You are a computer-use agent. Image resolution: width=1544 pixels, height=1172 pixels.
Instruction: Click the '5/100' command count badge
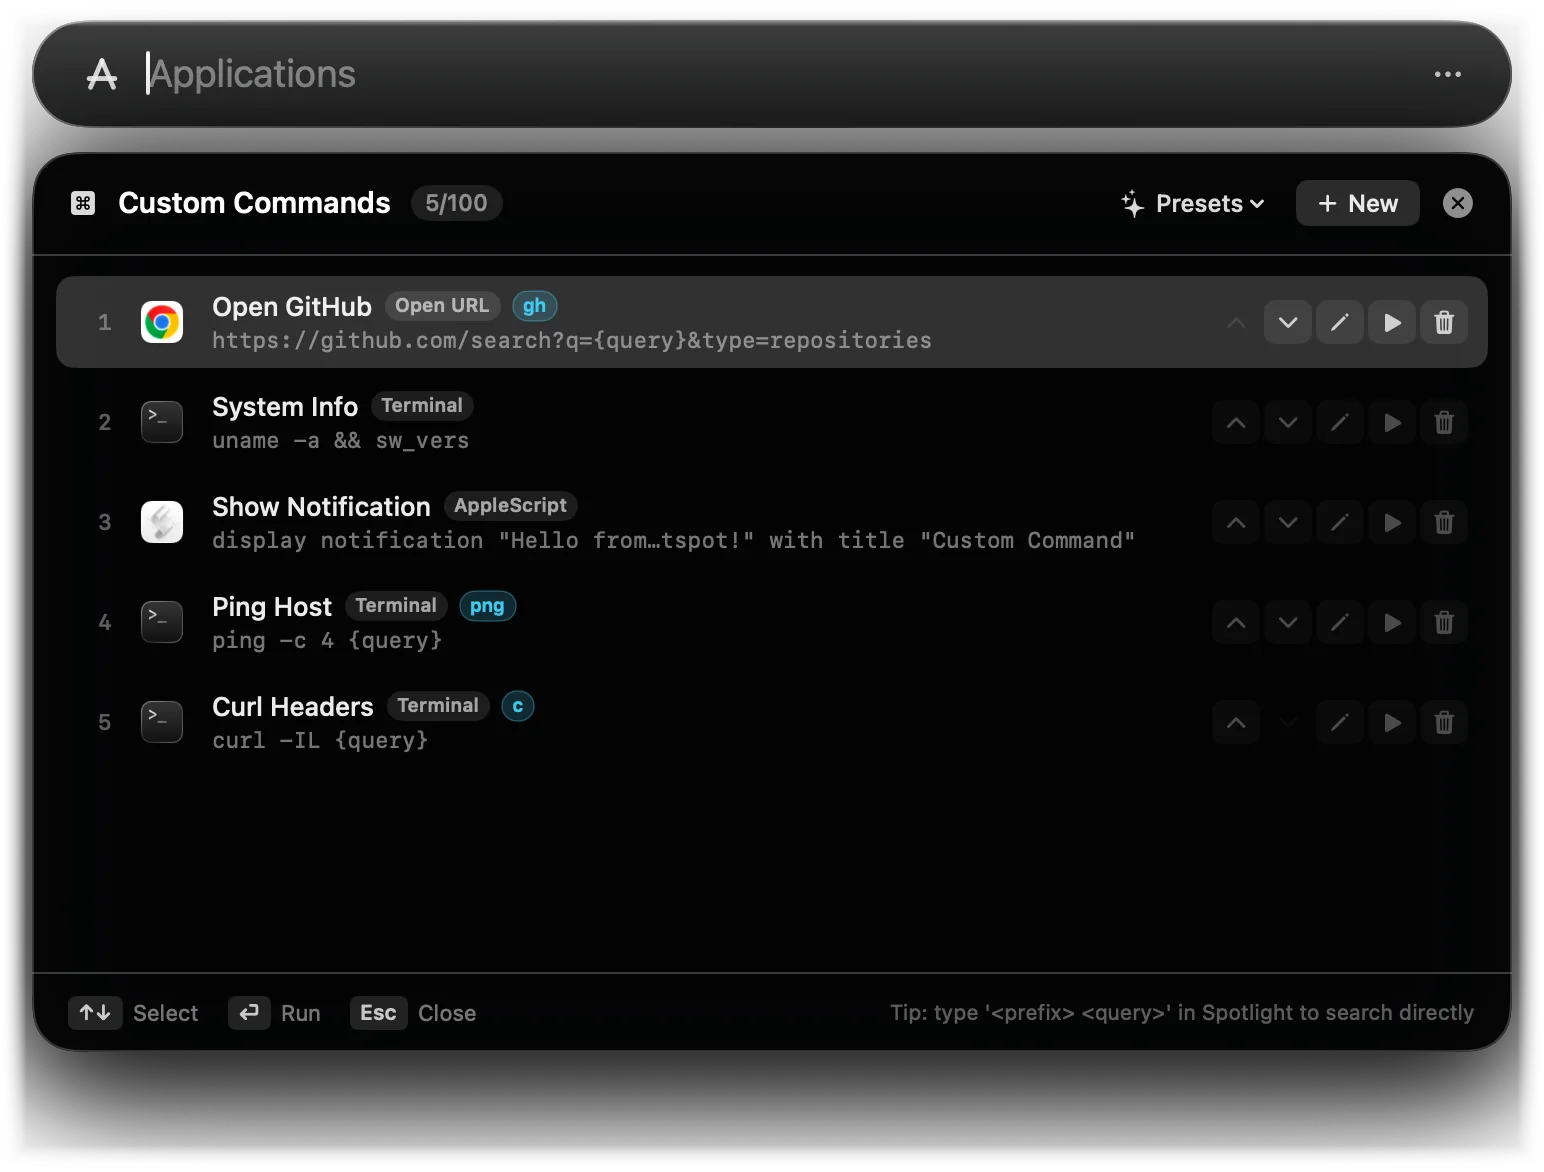[x=457, y=203]
